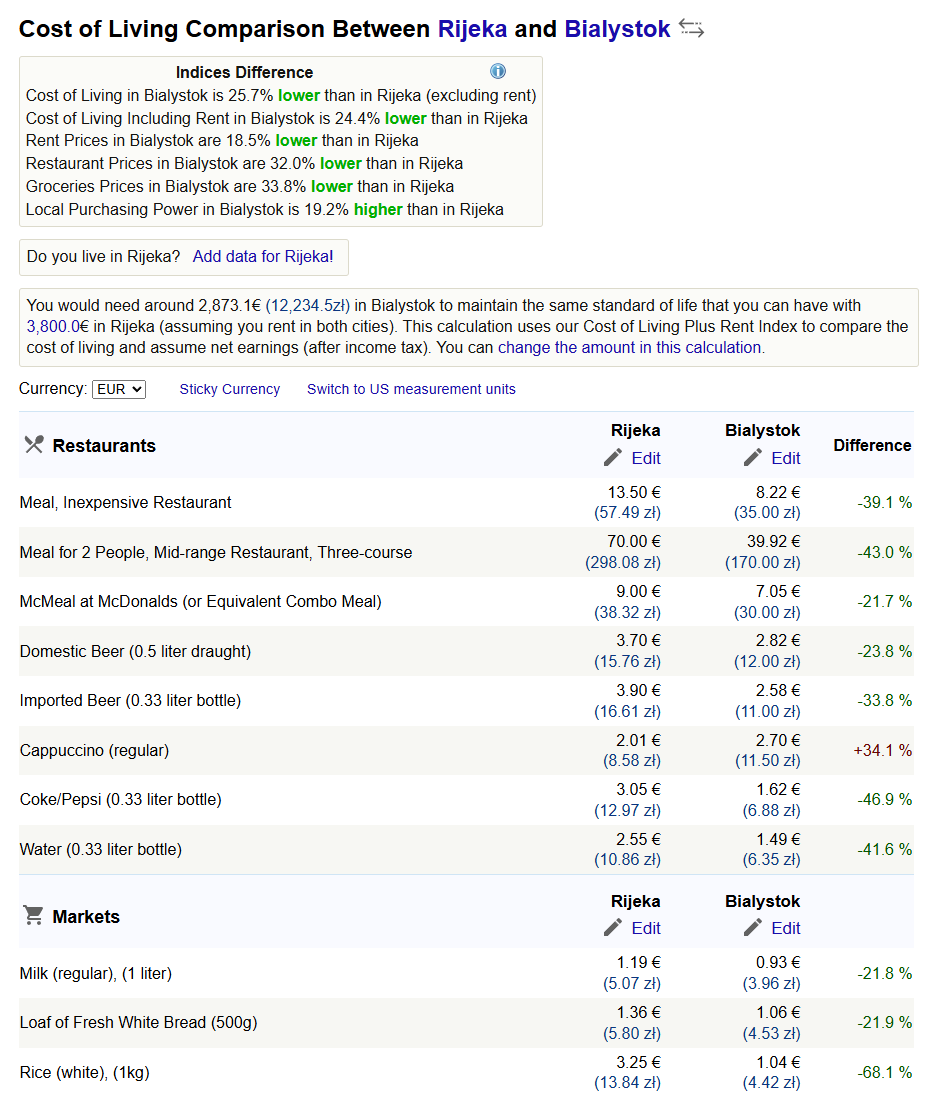Click Edit link for Rijeka in Markets

(x=646, y=928)
